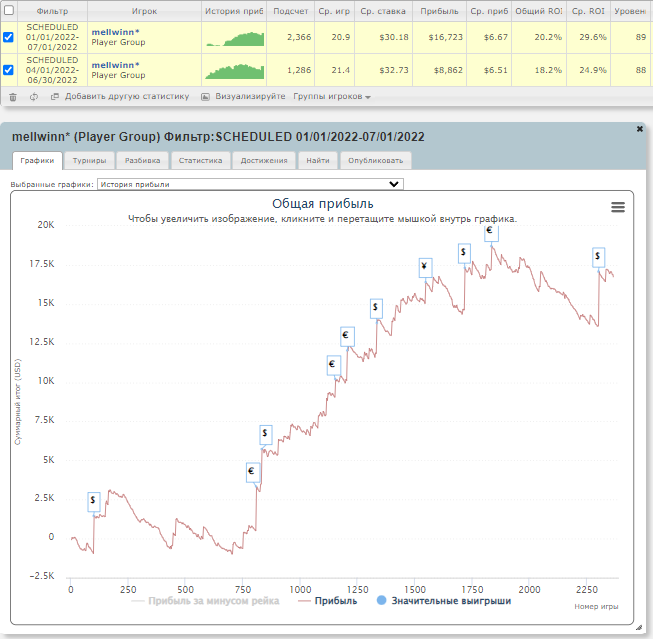Uncheck the 01/01/2022-07/01/2022 row checkbox
This screenshot has height=639, width=653.
[8, 37]
